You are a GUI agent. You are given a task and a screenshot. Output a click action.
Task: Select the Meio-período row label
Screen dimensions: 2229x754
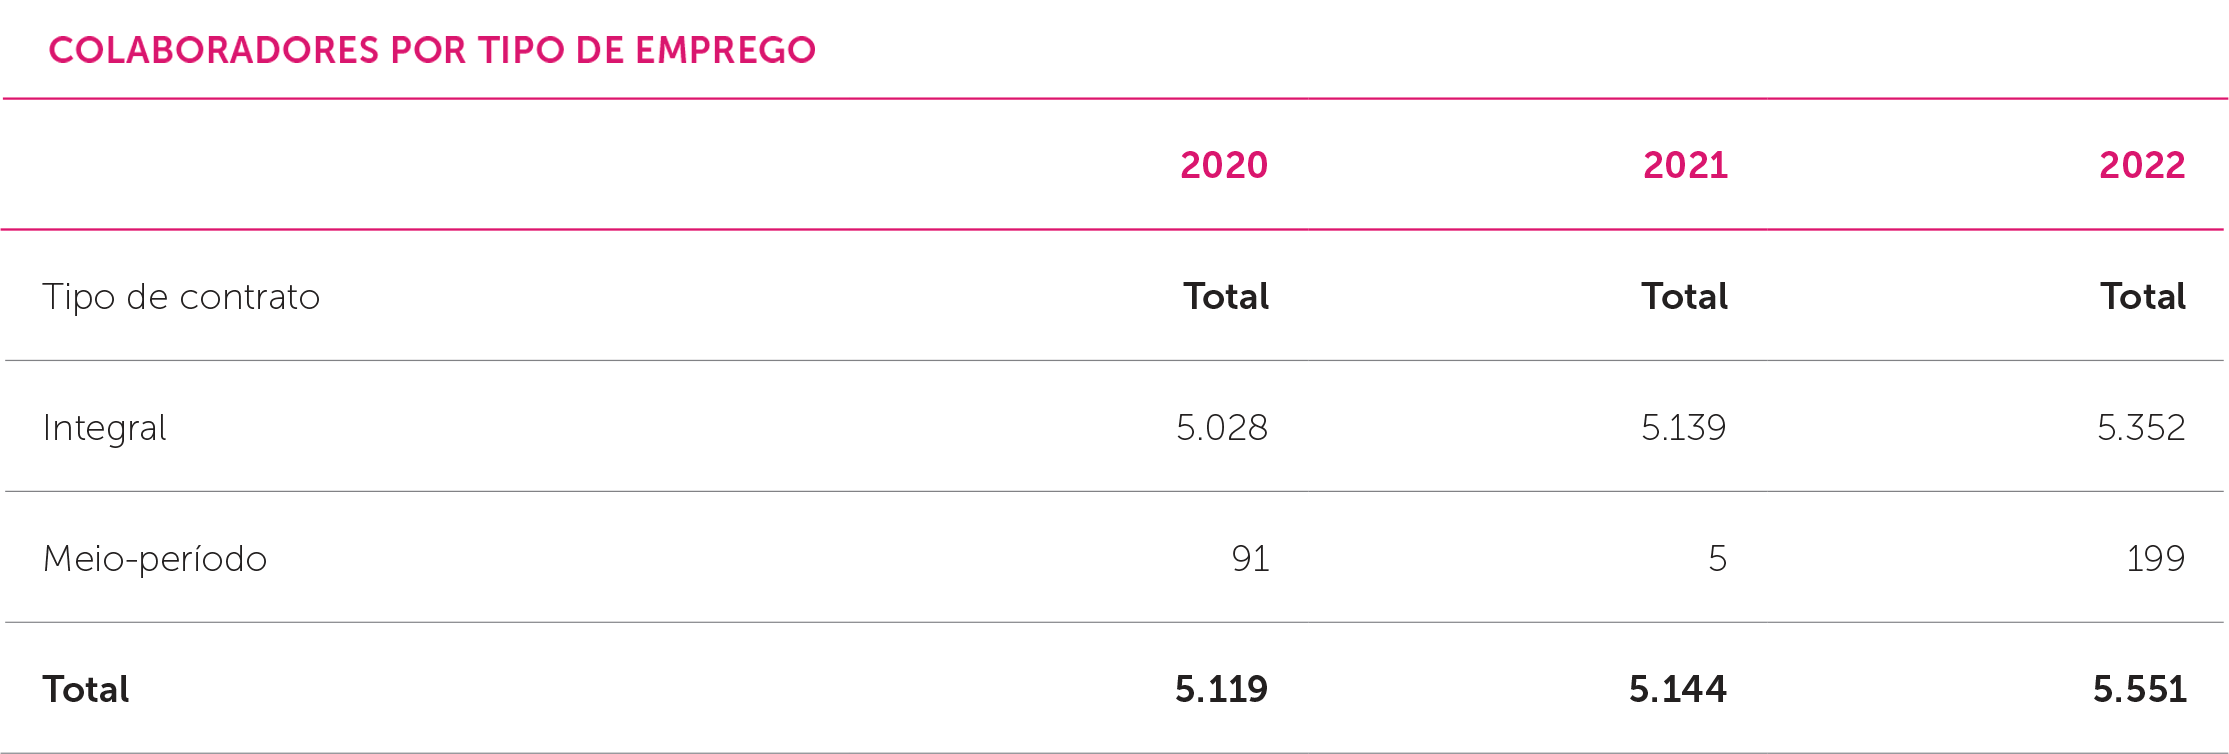click(x=155, y=559)
